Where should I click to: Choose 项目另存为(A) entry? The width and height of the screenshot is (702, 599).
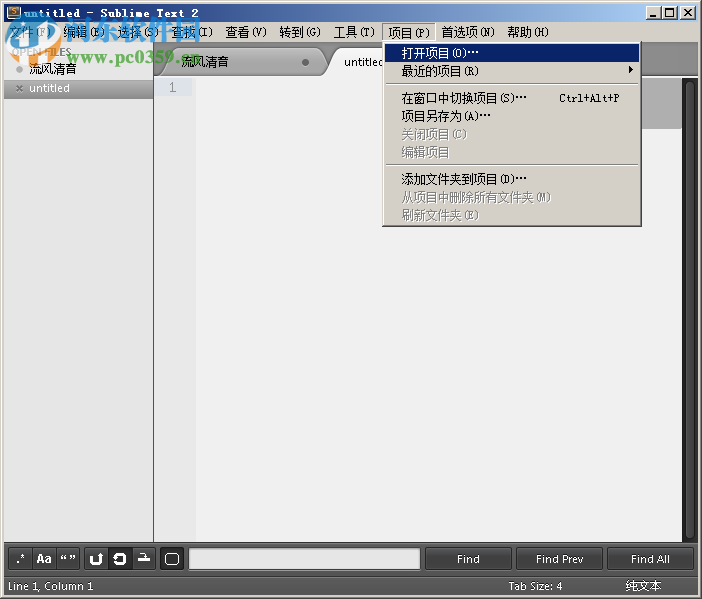click(512, 116)
